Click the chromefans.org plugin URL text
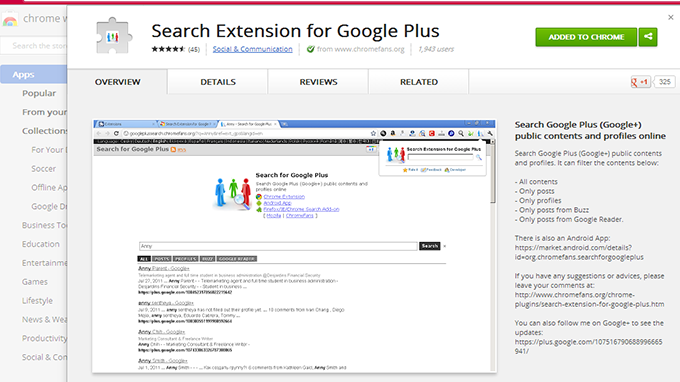Screen dimensions: 680x382 tap(589, 300)
